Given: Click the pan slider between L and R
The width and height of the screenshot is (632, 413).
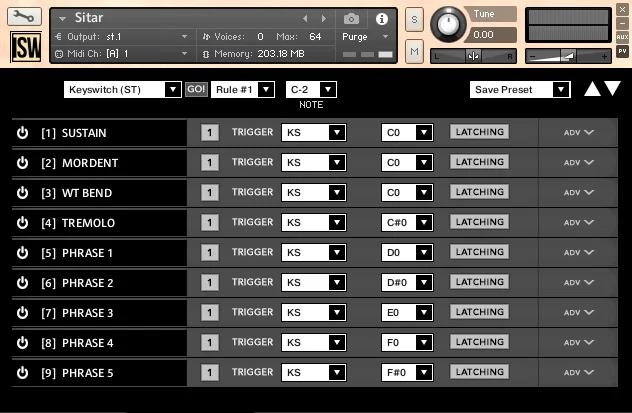Looking at the screenshot, I should pos(474,56).
